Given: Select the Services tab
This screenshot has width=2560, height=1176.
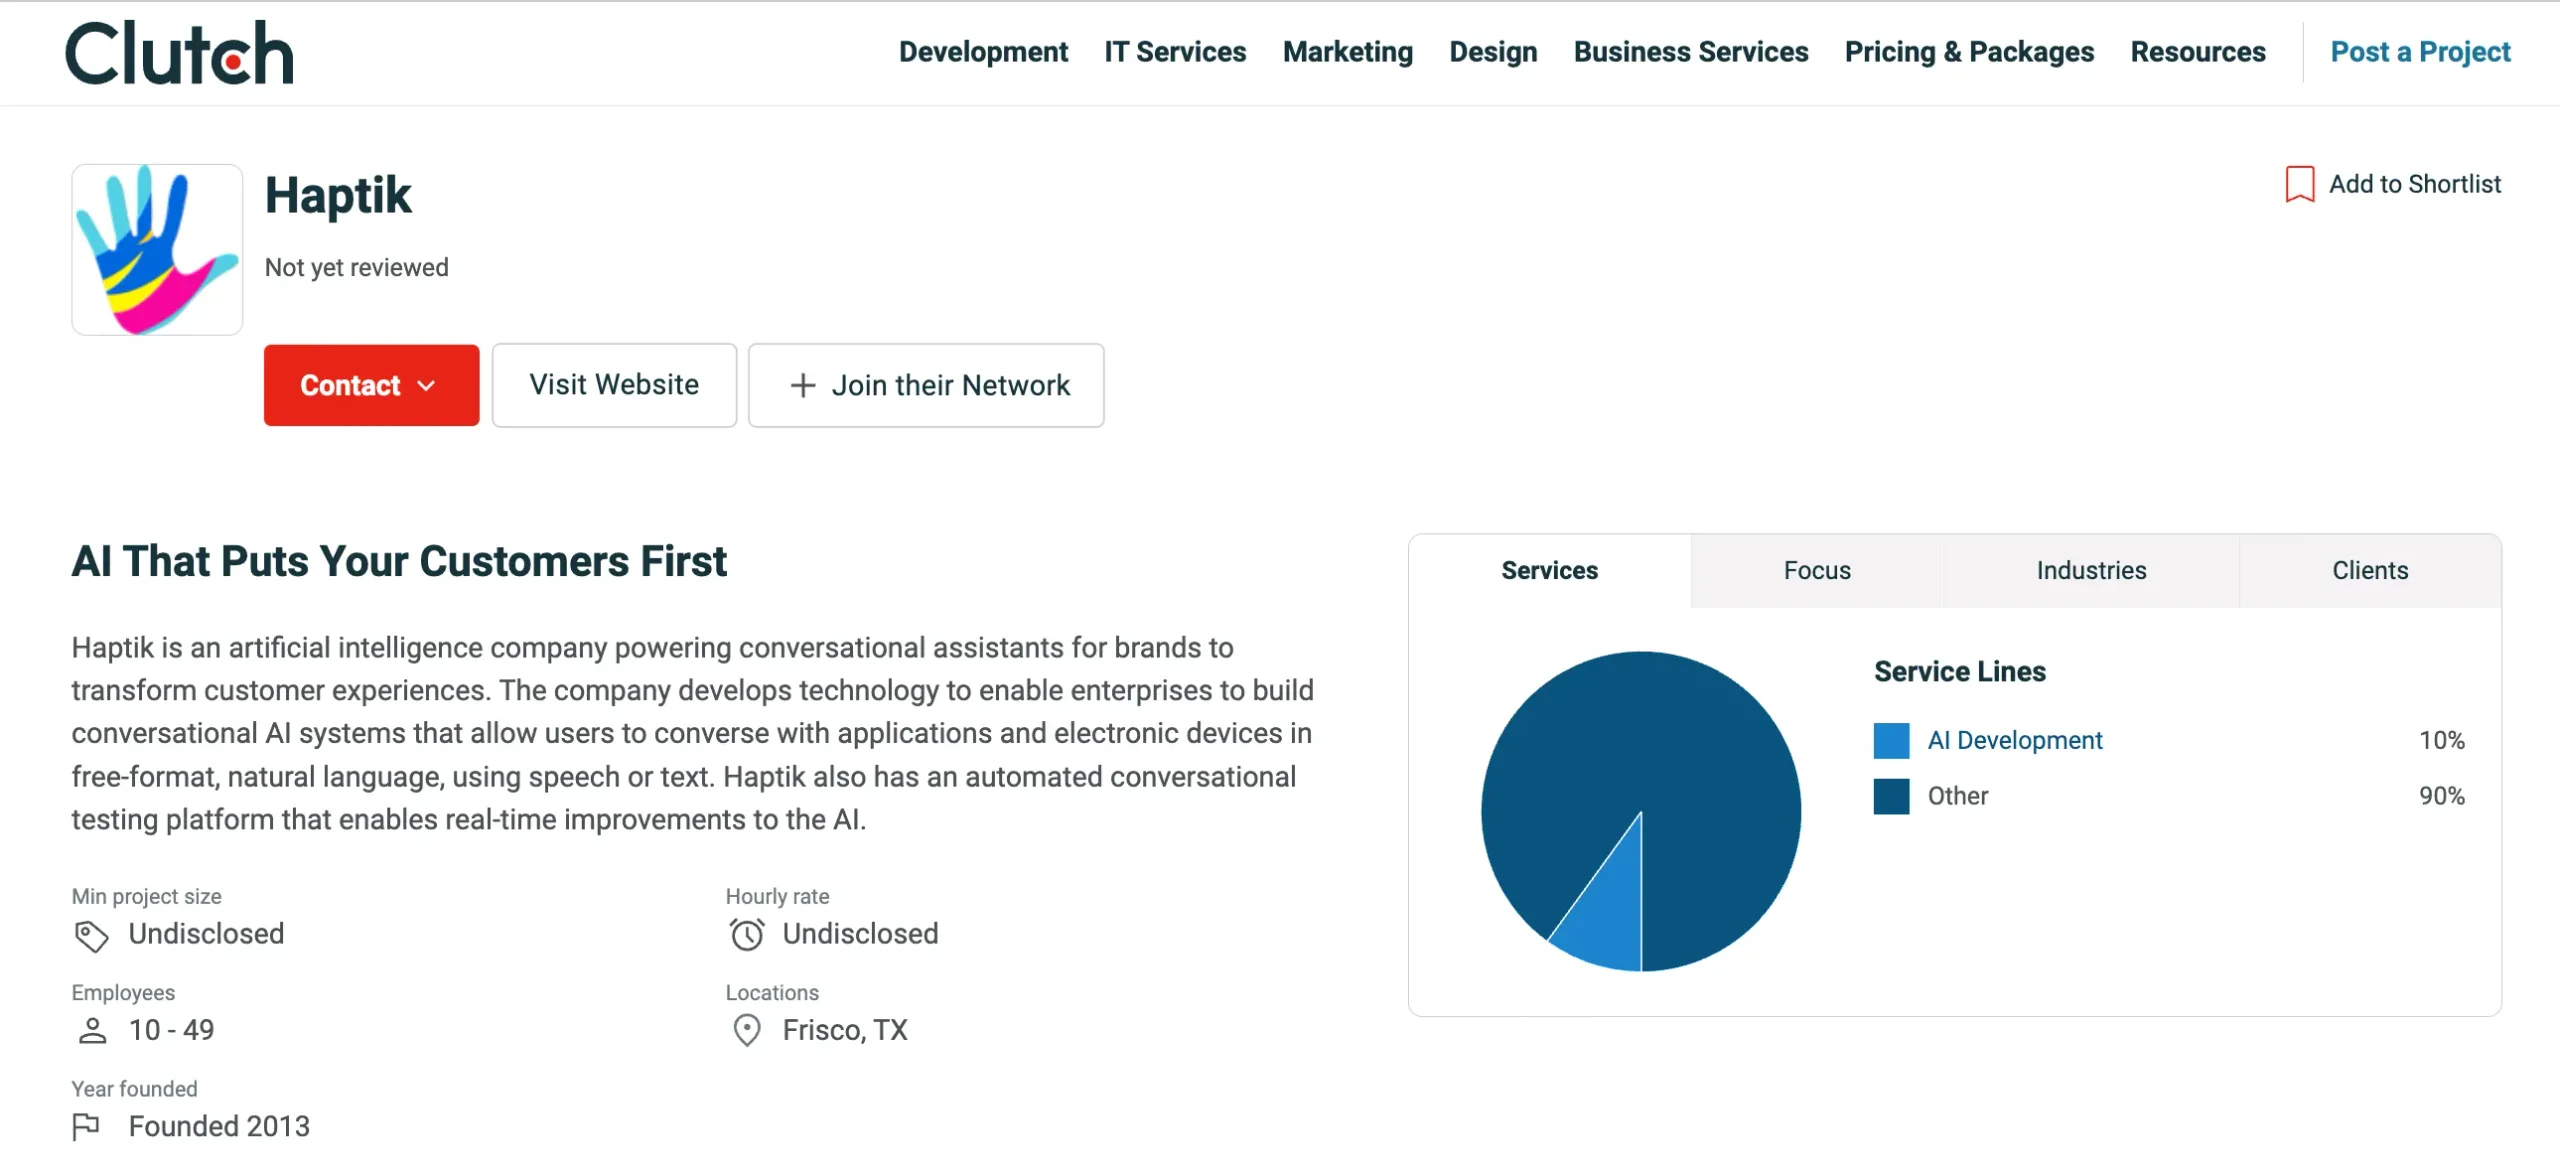Looking at the screenshot, I should pyautogui.click(x=1548, y=570).
